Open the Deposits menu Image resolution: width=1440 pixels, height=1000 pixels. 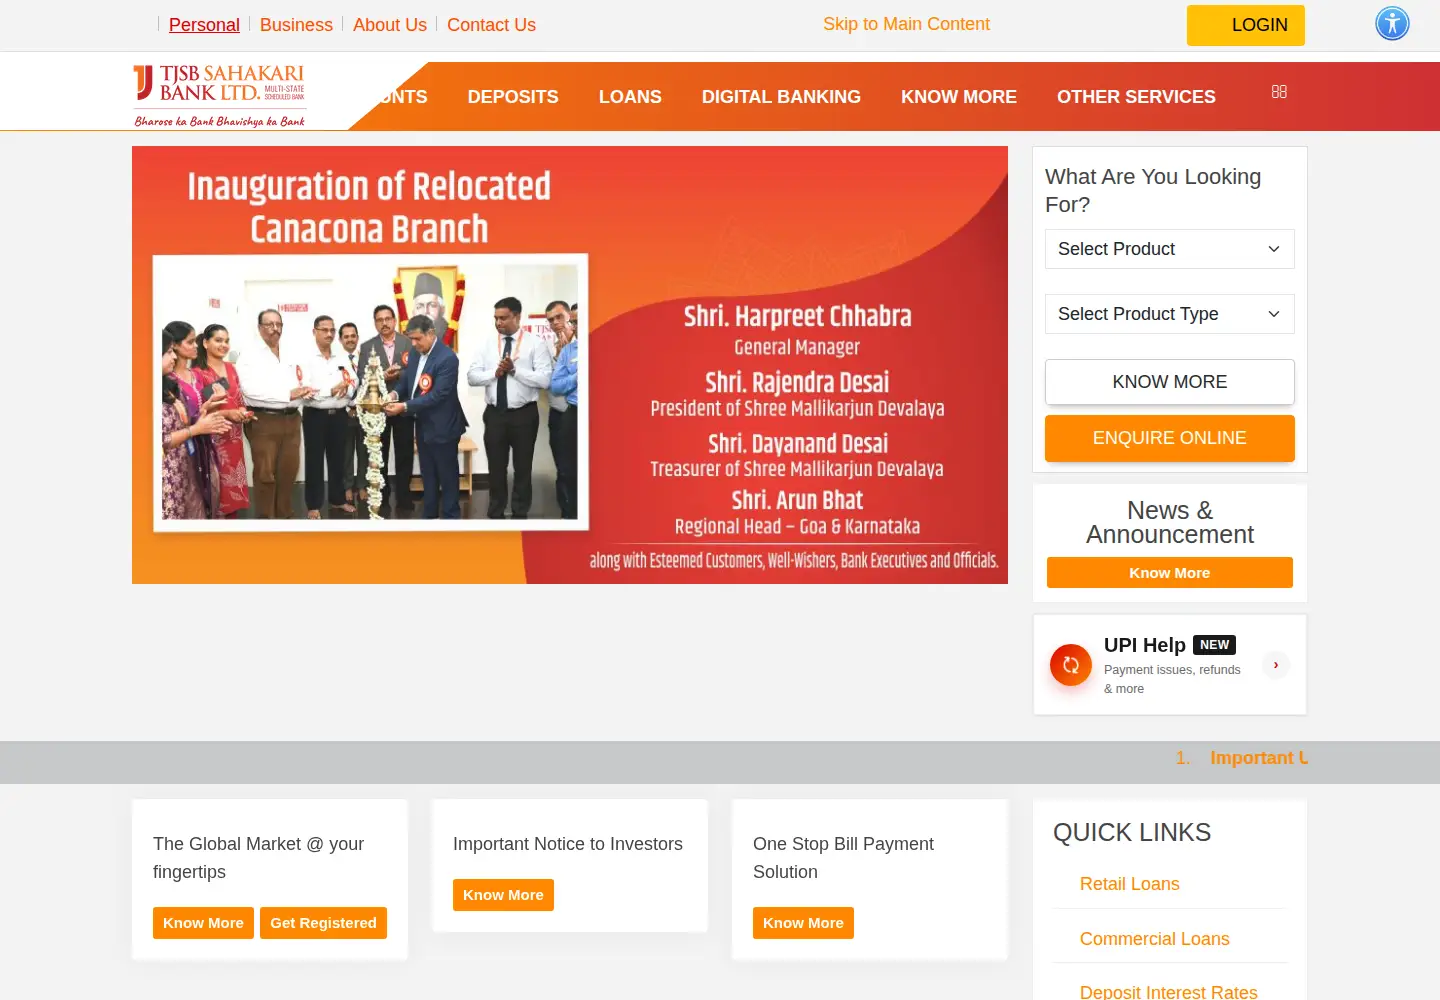(x=513, y=97)
